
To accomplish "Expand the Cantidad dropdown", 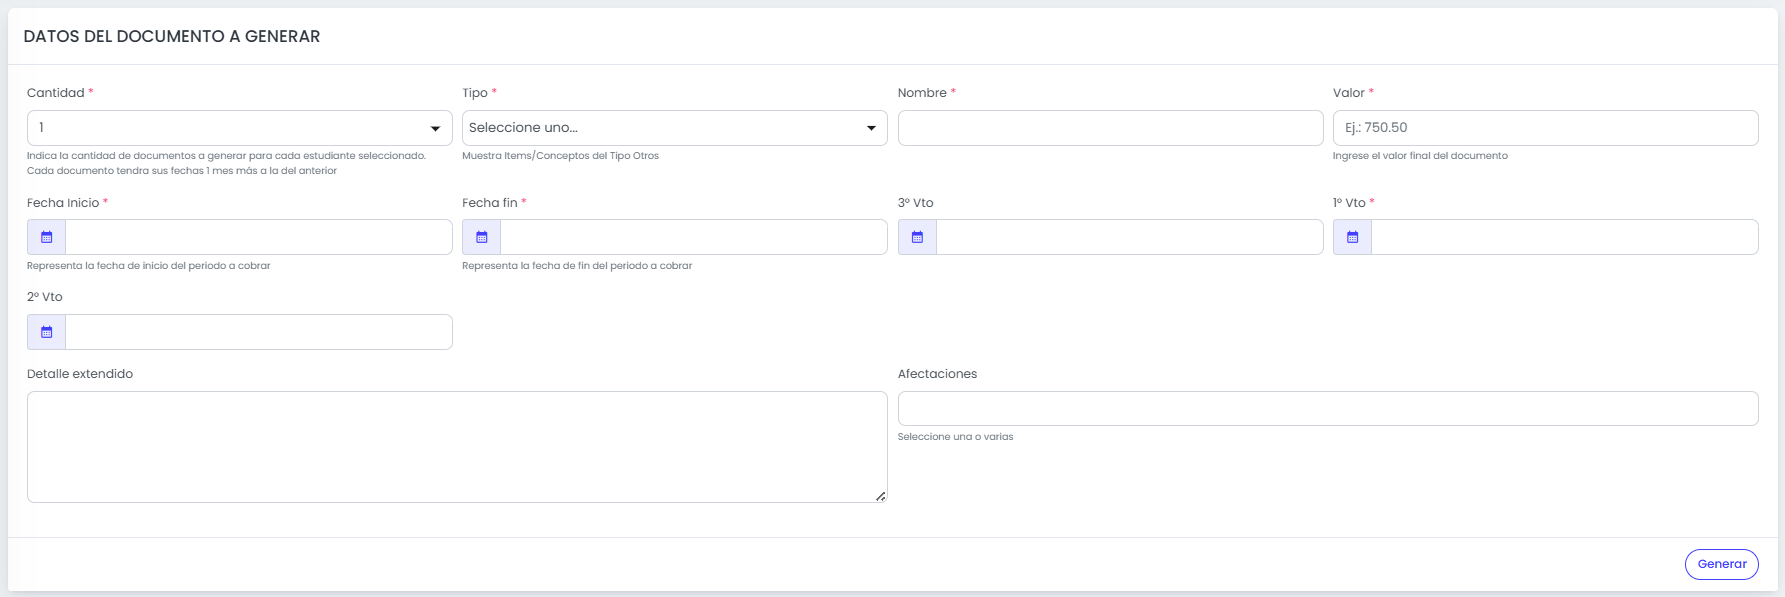I will (240, 128).
